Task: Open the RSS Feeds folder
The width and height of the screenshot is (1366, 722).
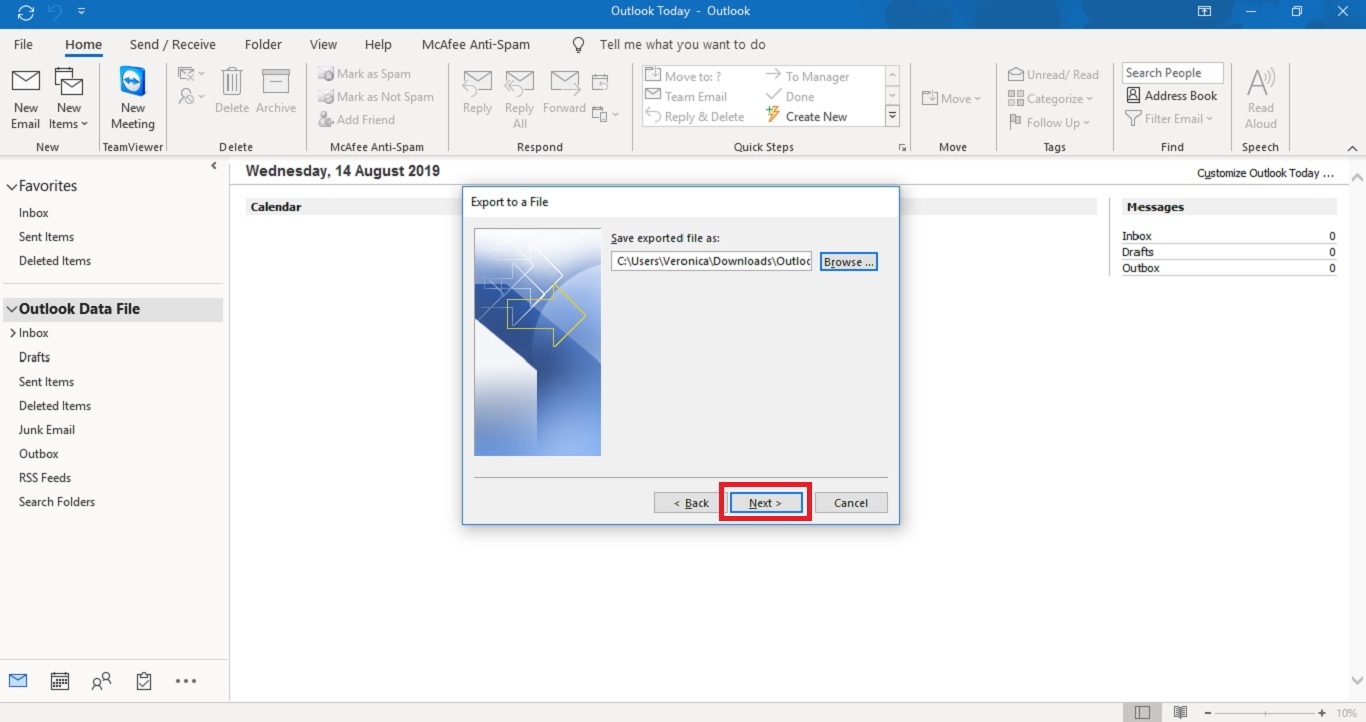Action: 45,478
